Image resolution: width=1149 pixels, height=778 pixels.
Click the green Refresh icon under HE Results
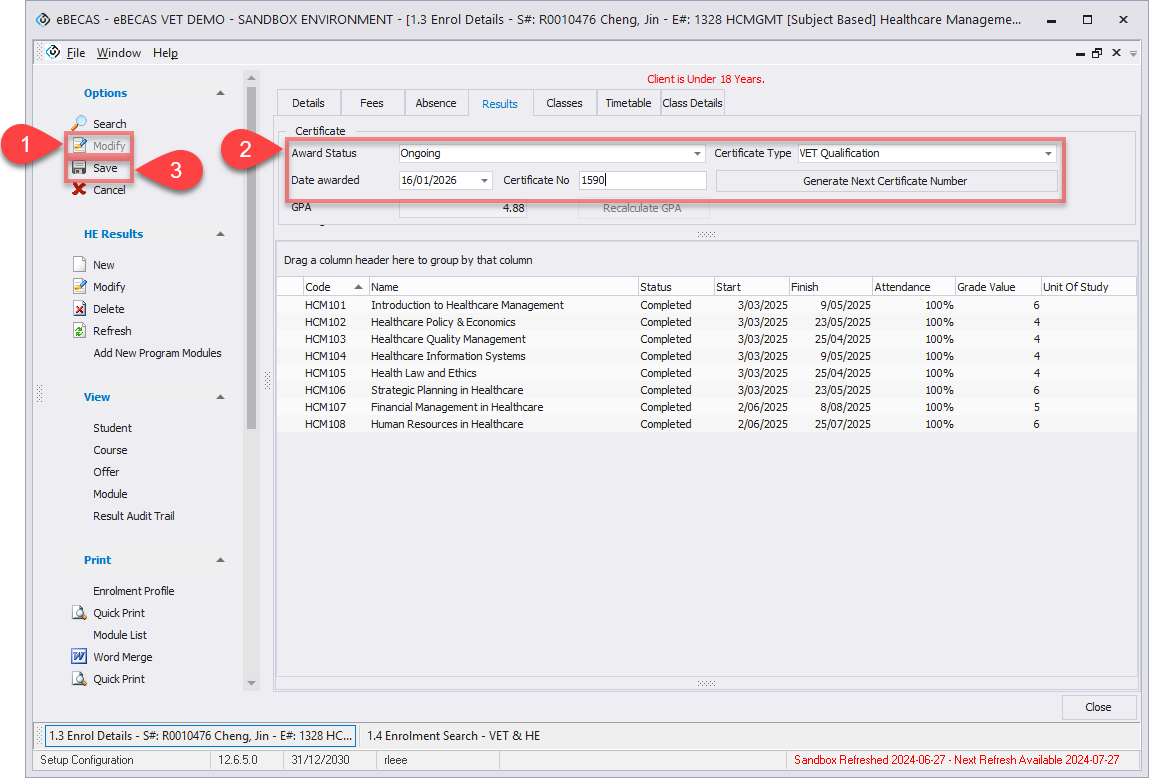pos(80,331)
